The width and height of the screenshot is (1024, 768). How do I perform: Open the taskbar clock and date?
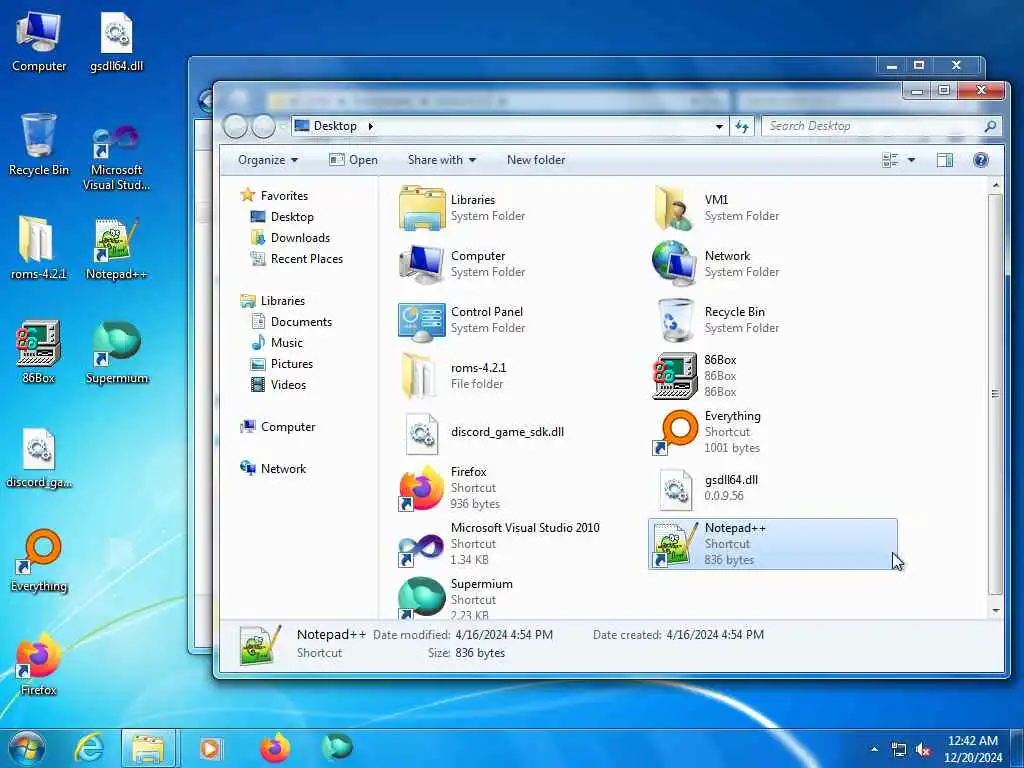point(972,749)
